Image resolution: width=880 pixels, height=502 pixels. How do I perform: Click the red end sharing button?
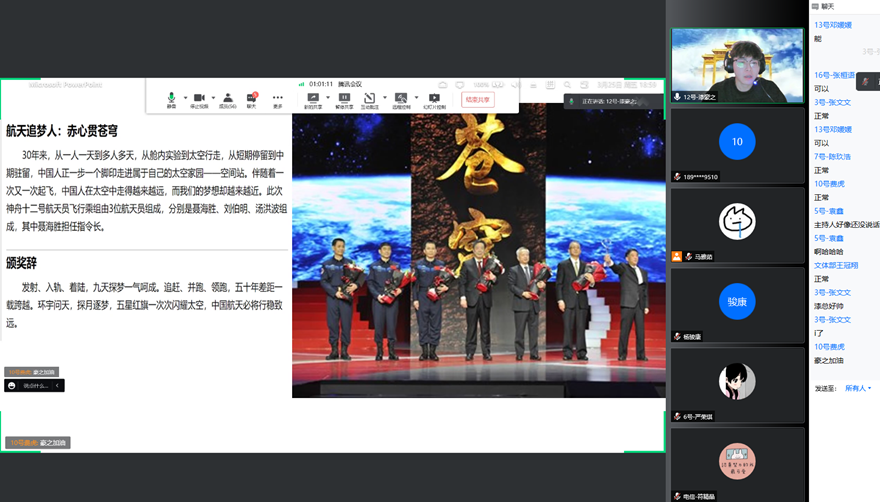pyautogui.click(x=478, y=99)
